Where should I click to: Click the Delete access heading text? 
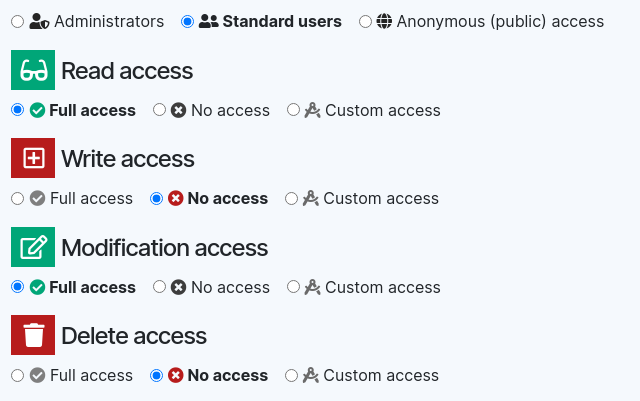point(134,336)
